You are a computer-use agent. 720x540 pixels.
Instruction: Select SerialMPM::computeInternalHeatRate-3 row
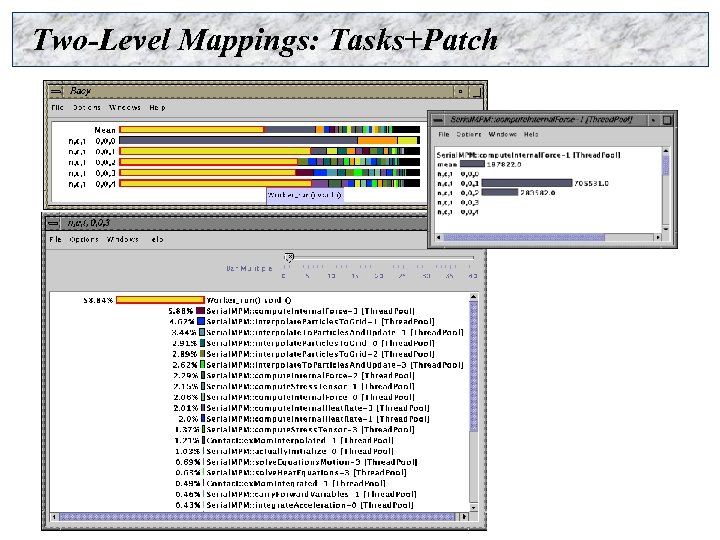[318, 408]
